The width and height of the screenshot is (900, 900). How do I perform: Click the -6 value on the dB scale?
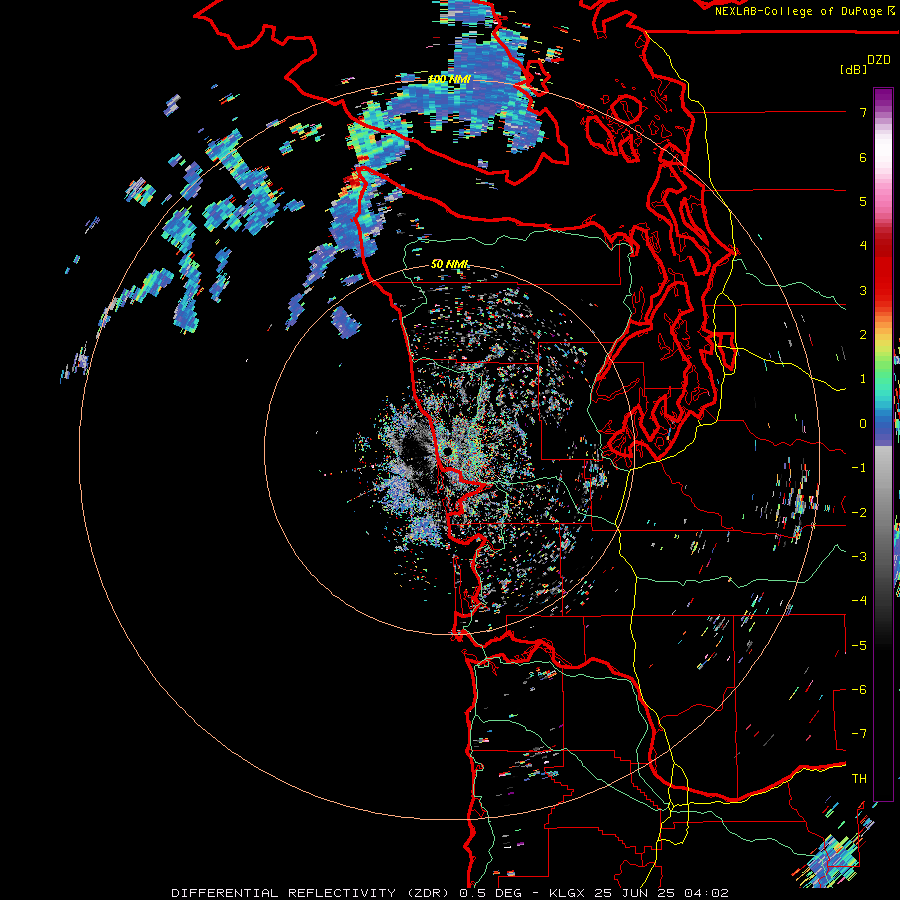[859, 690]
